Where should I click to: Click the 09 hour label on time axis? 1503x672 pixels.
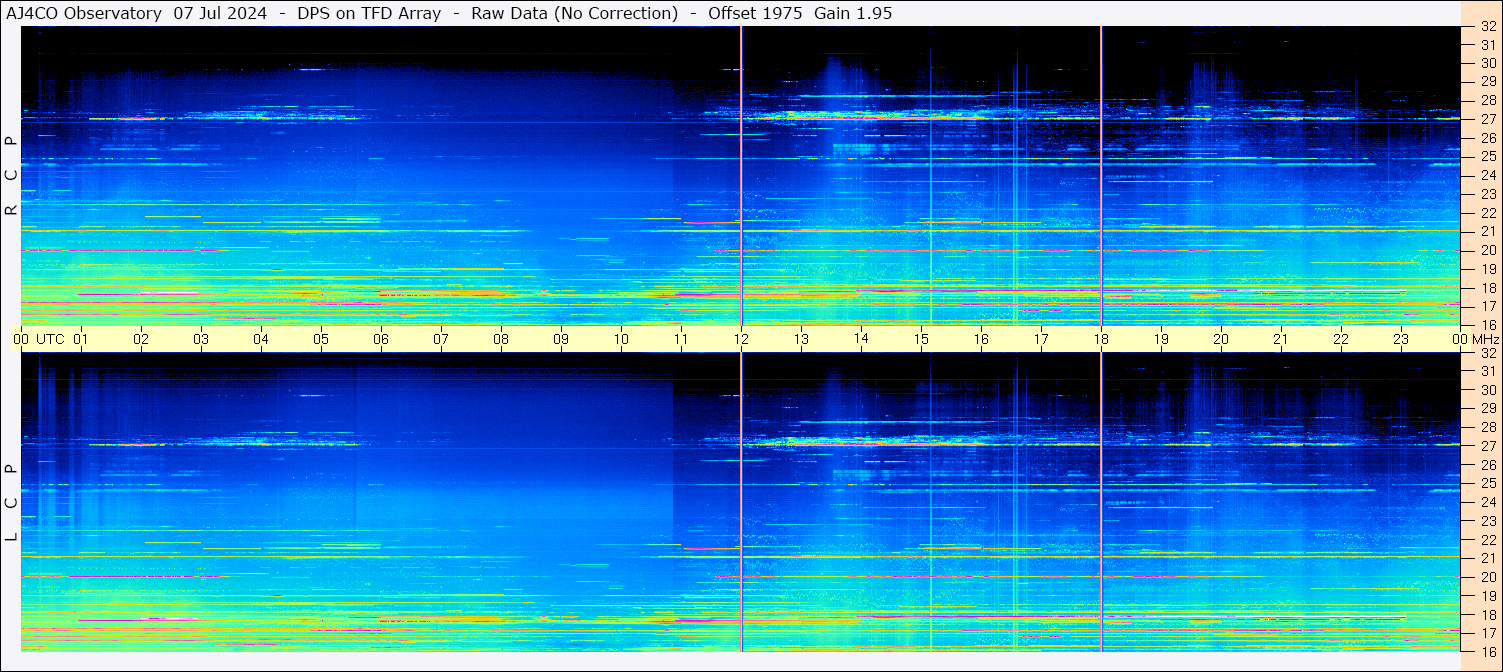pos(561,339)
